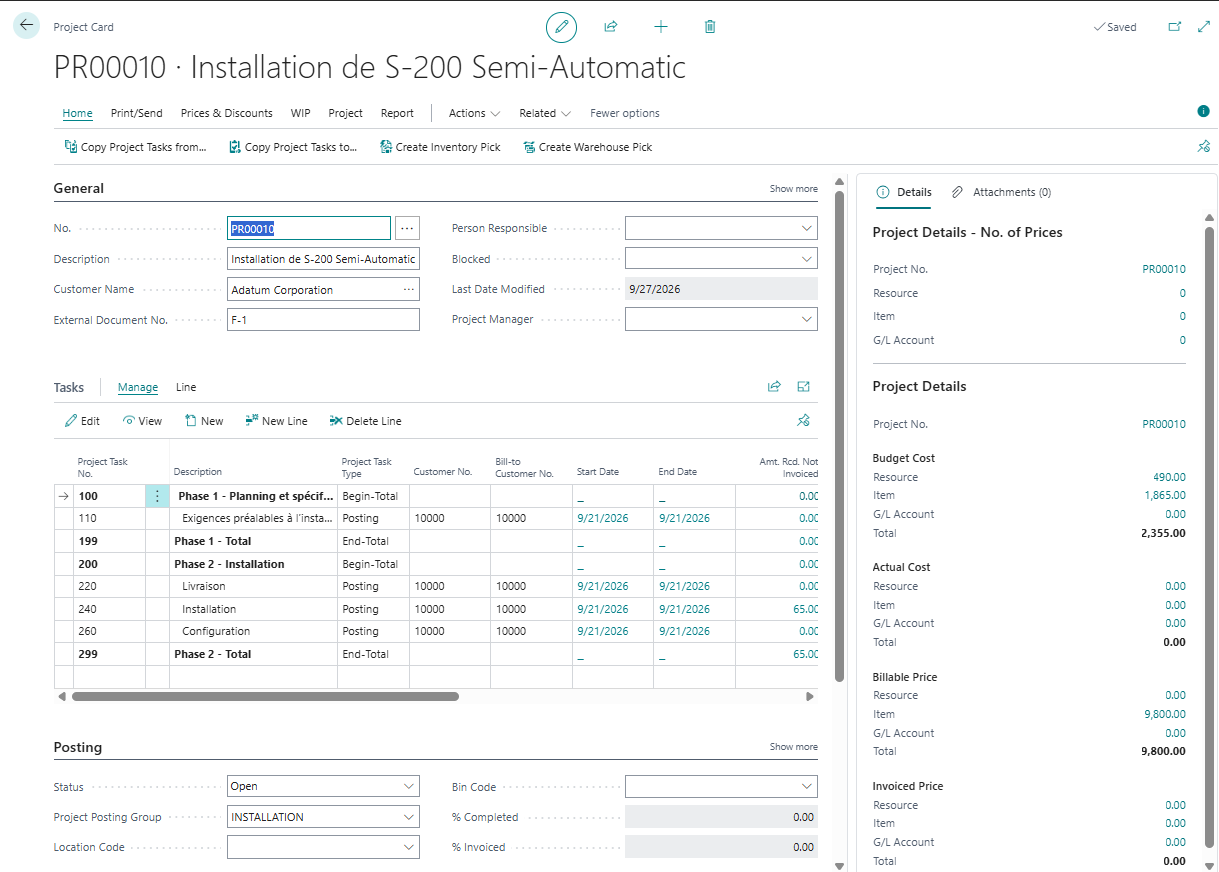This screenshot has height=872, width=1219.
Task: Click Show more in General section
Action: point(794,189)
